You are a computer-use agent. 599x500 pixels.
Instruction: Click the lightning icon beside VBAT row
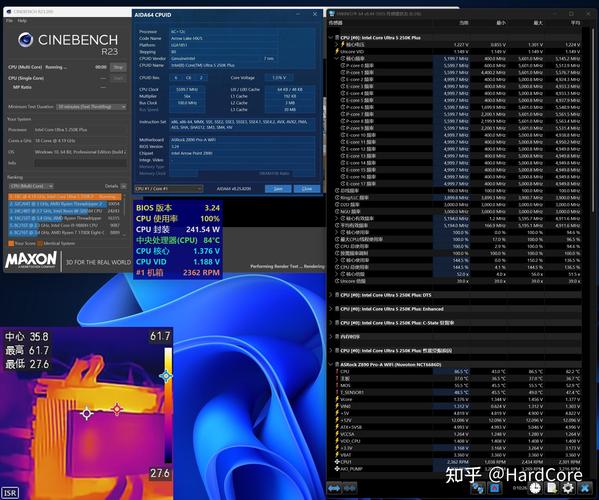tap(337, 455)
